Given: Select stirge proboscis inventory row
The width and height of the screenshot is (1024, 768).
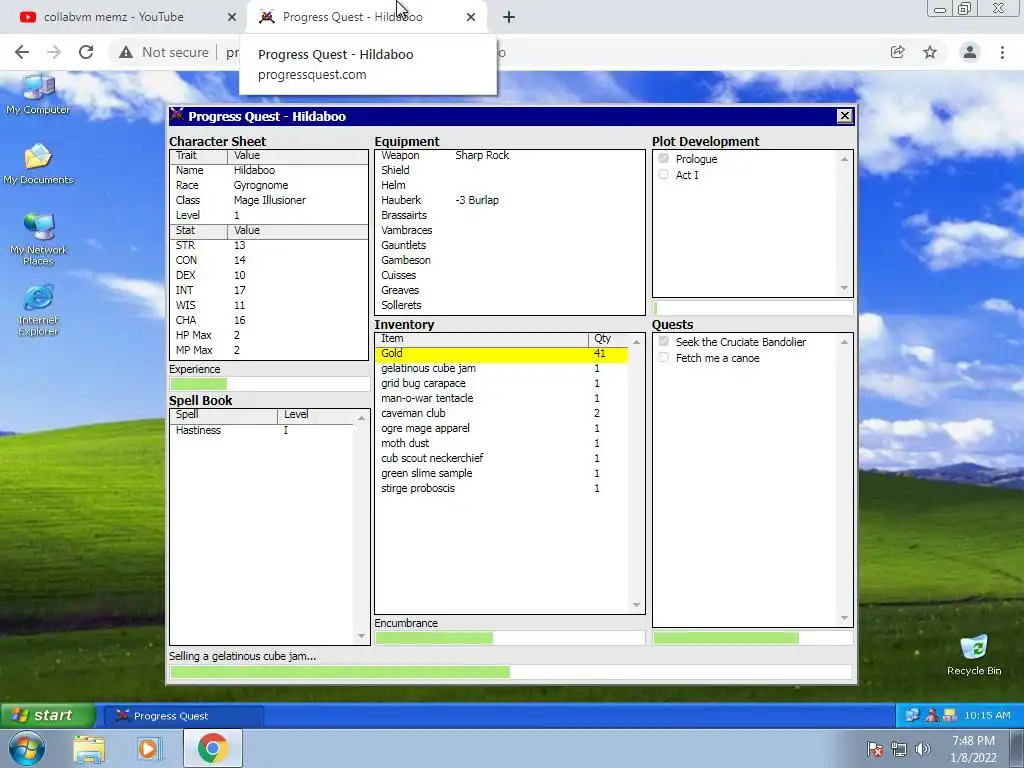Looking at the screenshot, I should [502, 488].
